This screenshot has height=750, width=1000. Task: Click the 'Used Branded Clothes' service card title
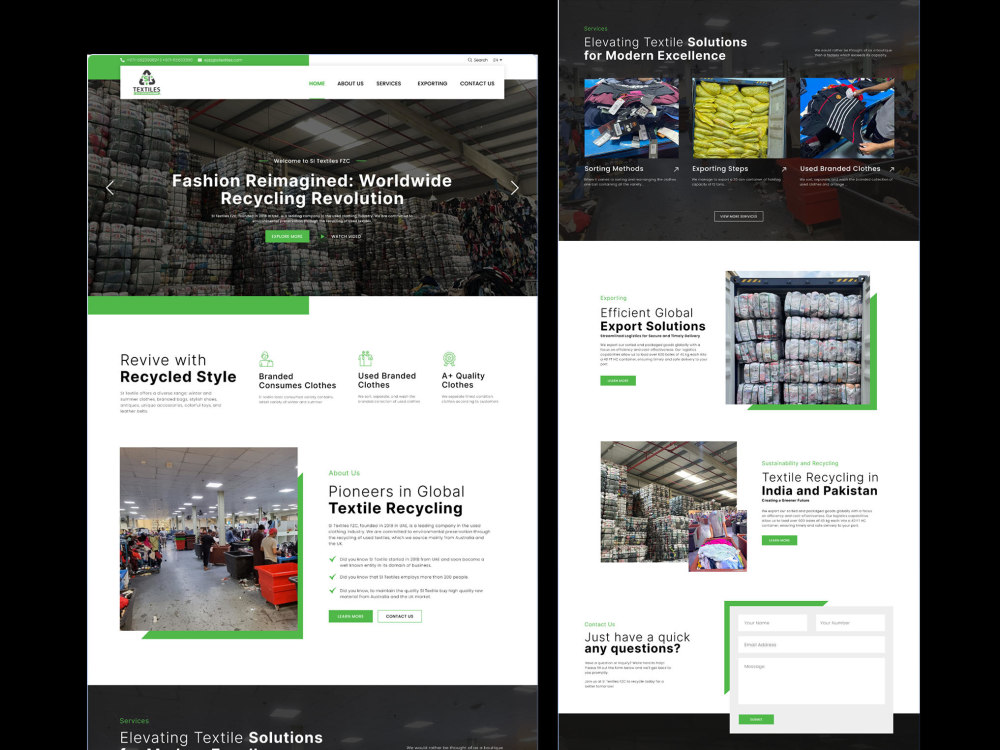840,169
